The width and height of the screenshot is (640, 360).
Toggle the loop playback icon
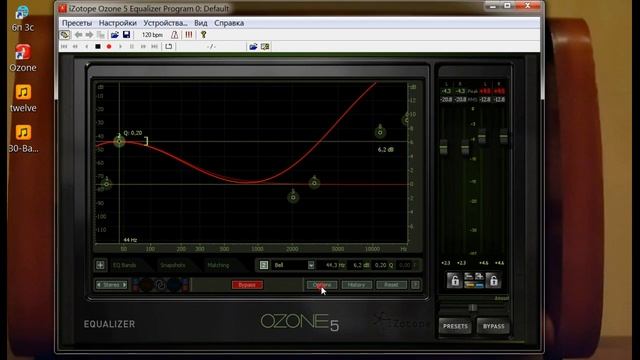(169, 47)
